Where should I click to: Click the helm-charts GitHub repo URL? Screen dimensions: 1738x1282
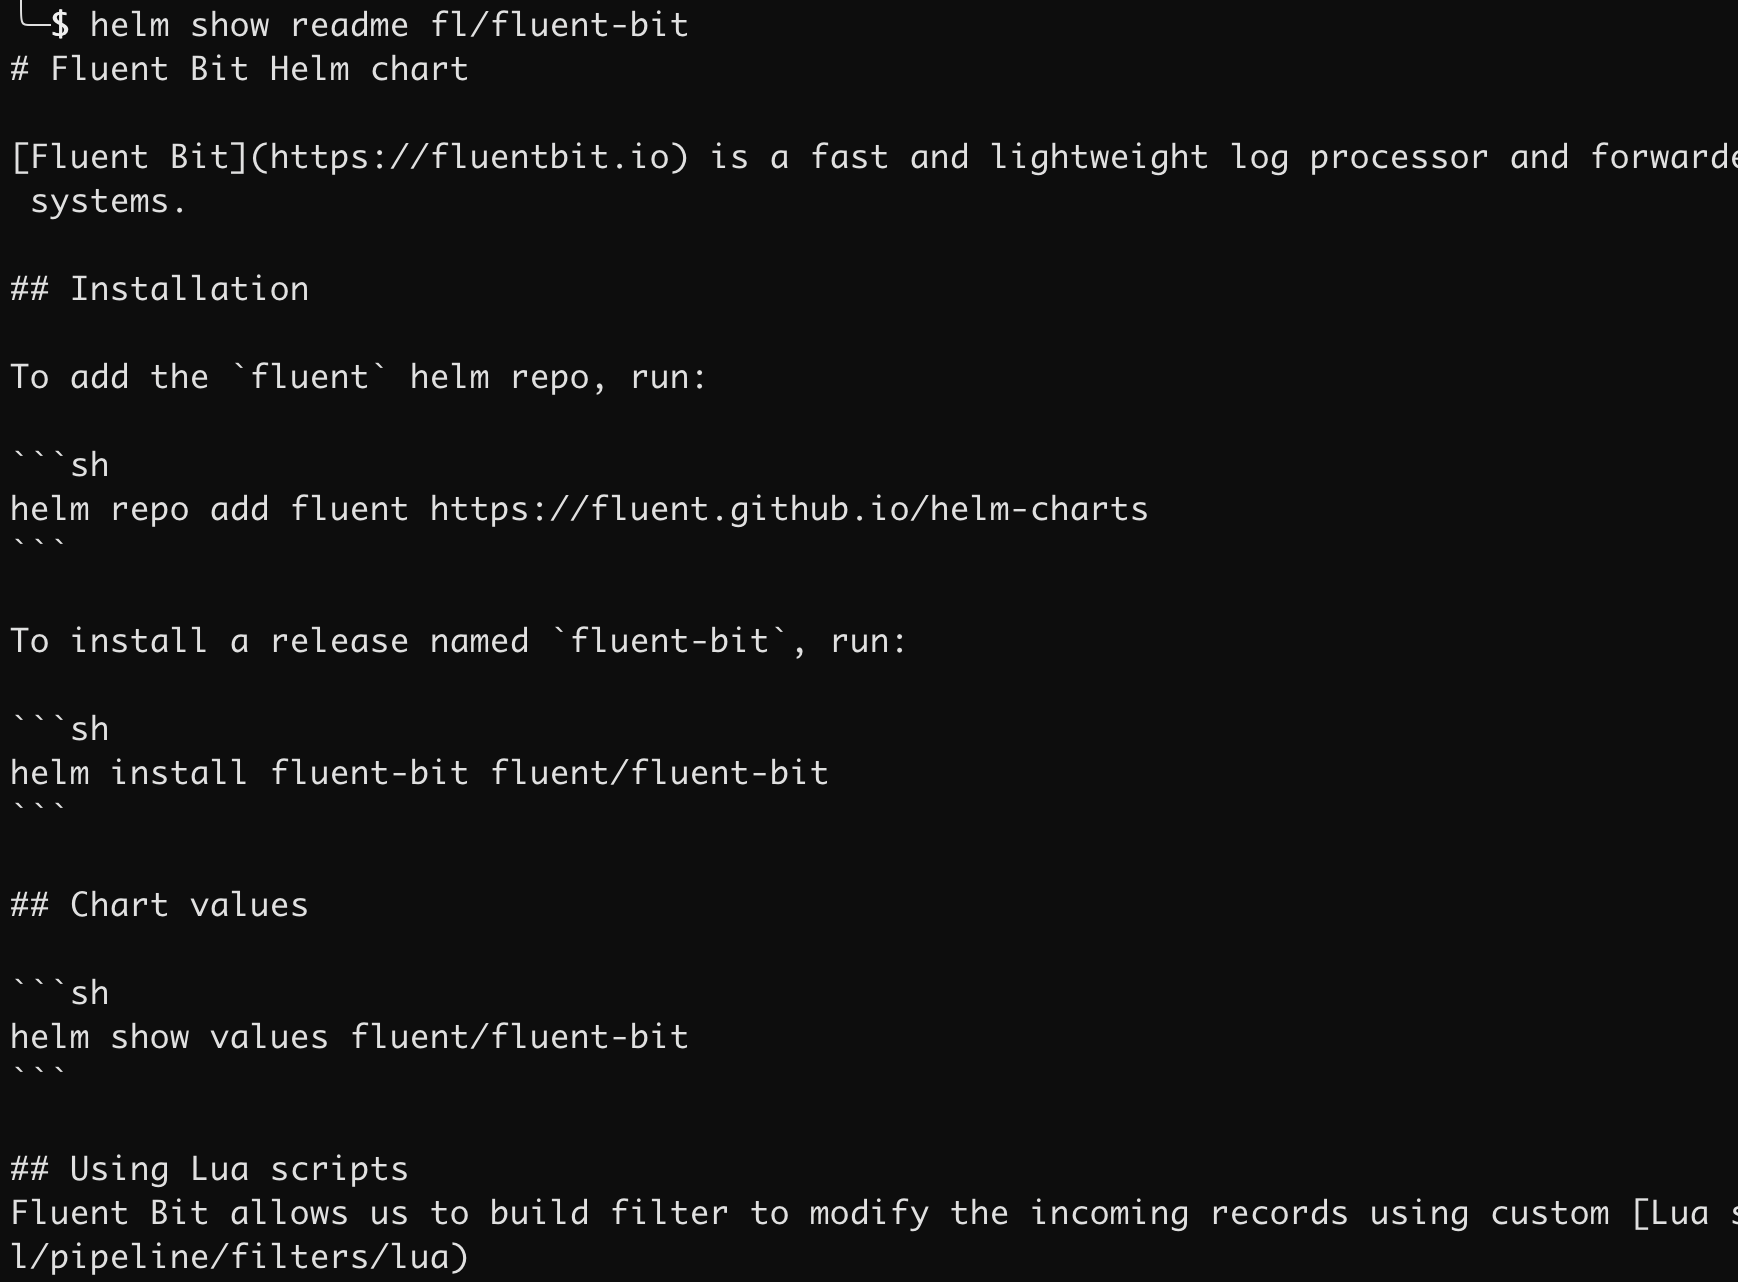click(x=789, y=510)
